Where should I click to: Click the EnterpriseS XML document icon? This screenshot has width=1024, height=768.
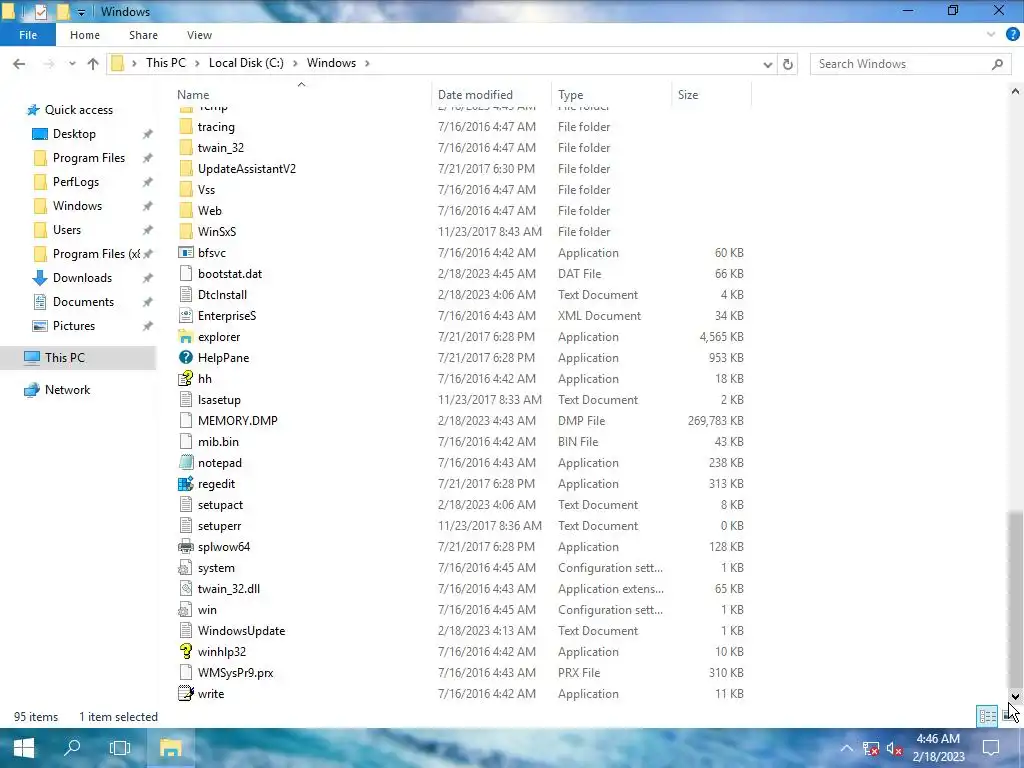click(x=185, y=316)
